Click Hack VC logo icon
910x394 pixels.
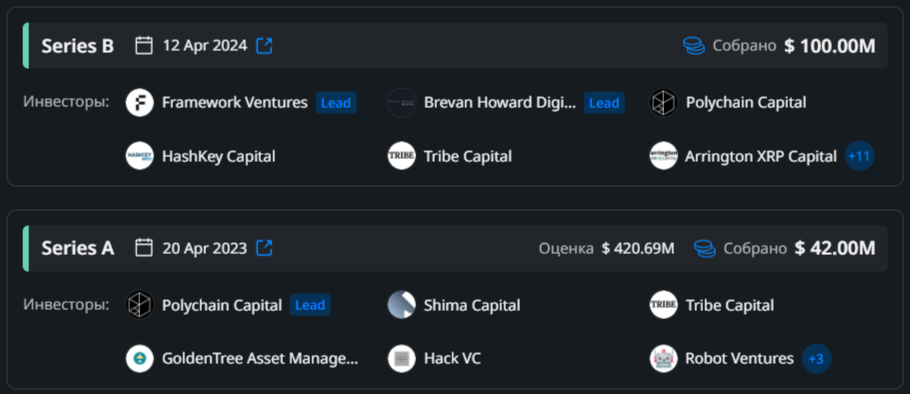click(402, 359)
